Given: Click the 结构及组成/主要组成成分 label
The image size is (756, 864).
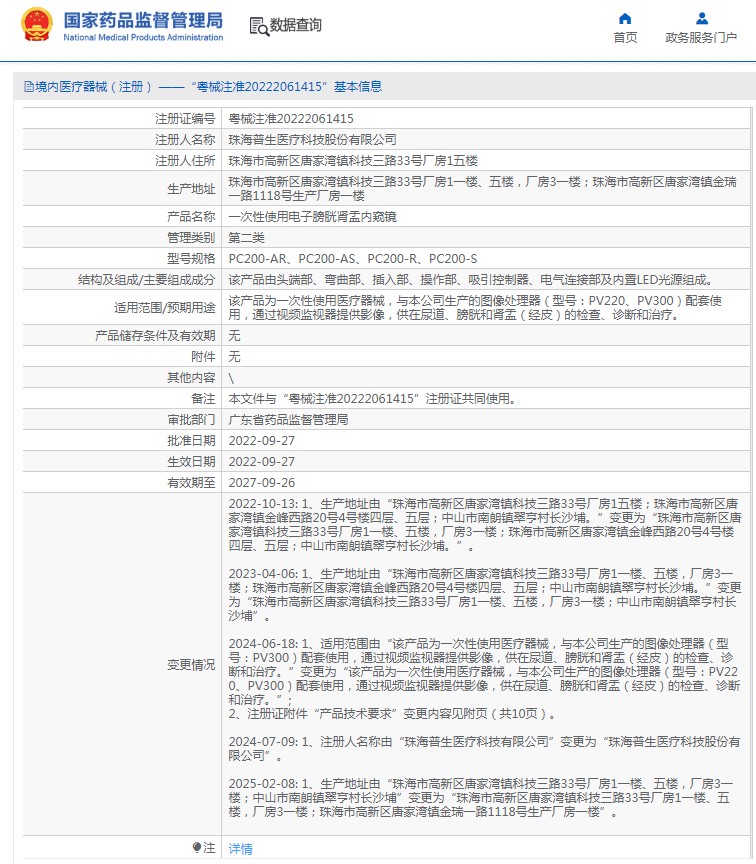Looking at the screenshot, I should (147, 279).
